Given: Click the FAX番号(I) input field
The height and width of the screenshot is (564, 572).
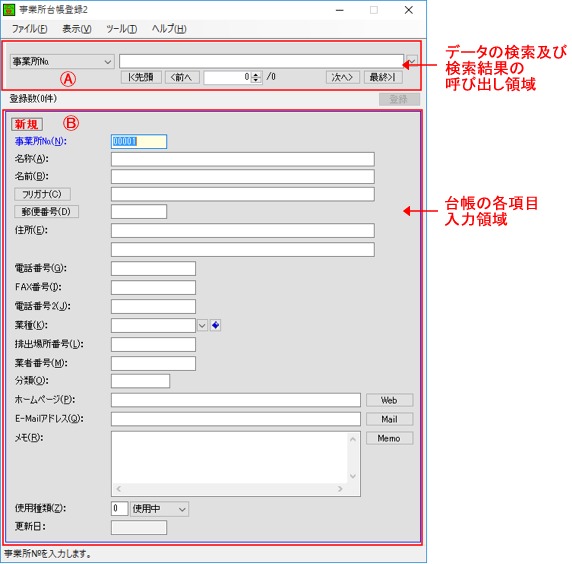Looking at the screenshot, I should (x=153, y=287).
